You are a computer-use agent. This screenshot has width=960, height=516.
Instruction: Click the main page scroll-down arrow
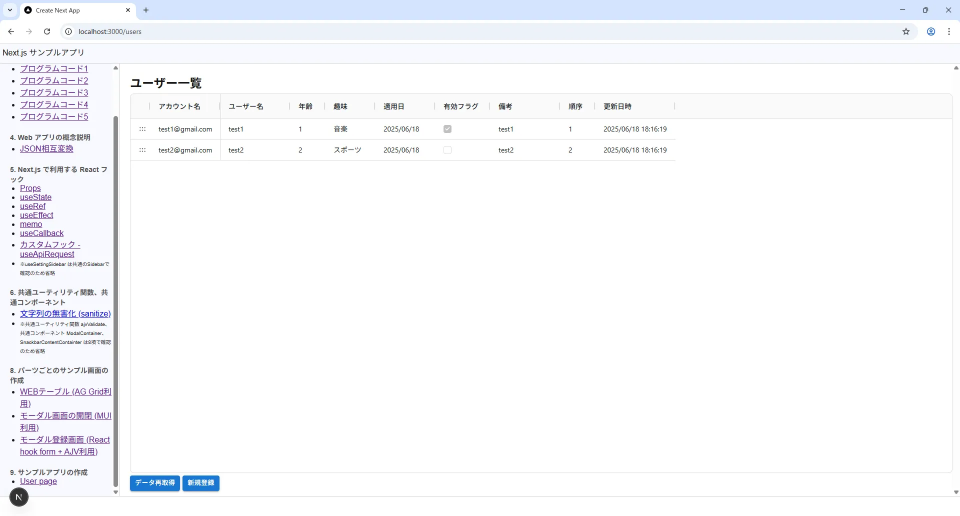tap(956, 492)
